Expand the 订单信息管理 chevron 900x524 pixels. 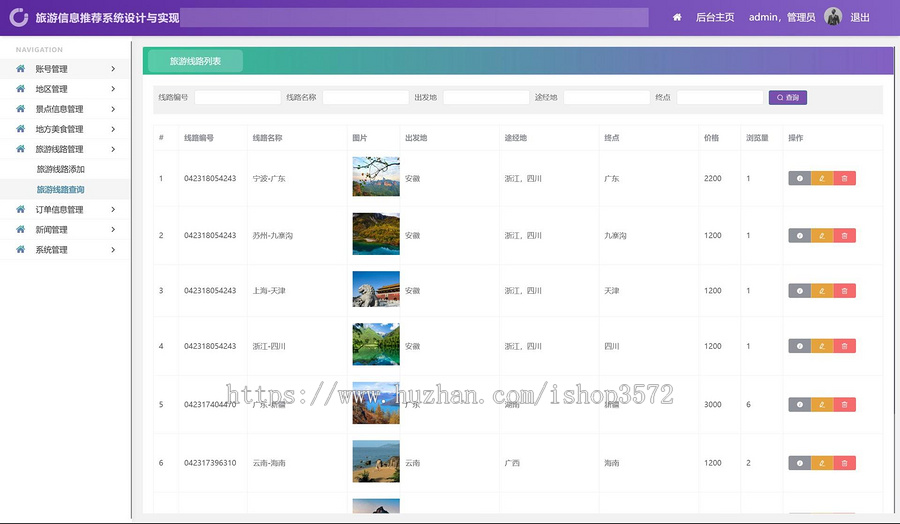click(113, 209)
